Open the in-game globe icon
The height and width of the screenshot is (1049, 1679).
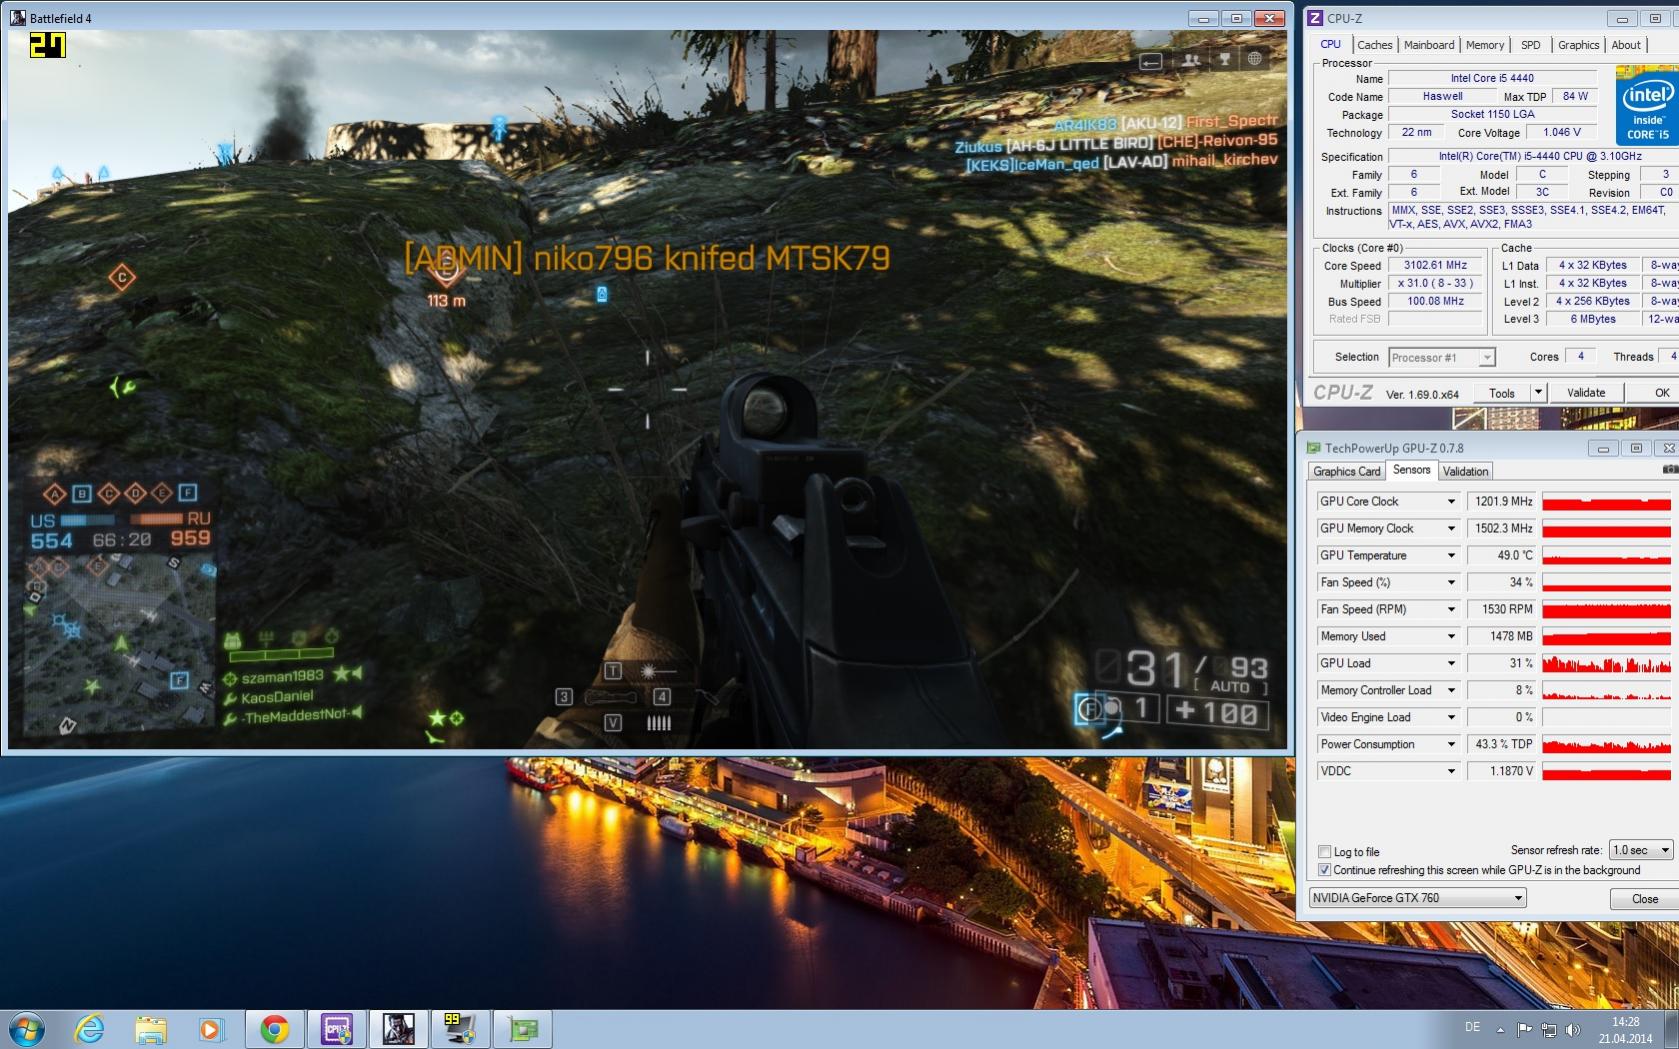click(1254, 59)
